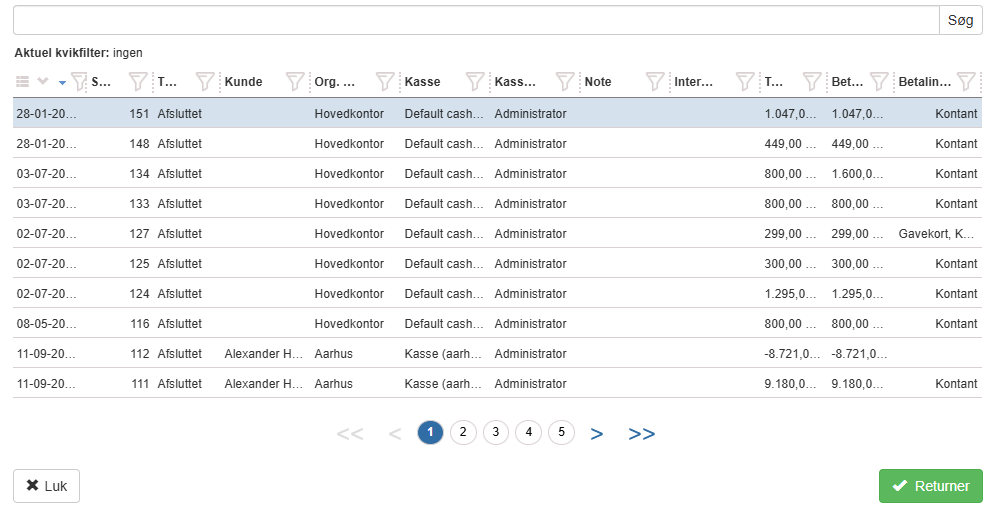
Task: Open the filter for the S... number column
Action: (138, 81)
